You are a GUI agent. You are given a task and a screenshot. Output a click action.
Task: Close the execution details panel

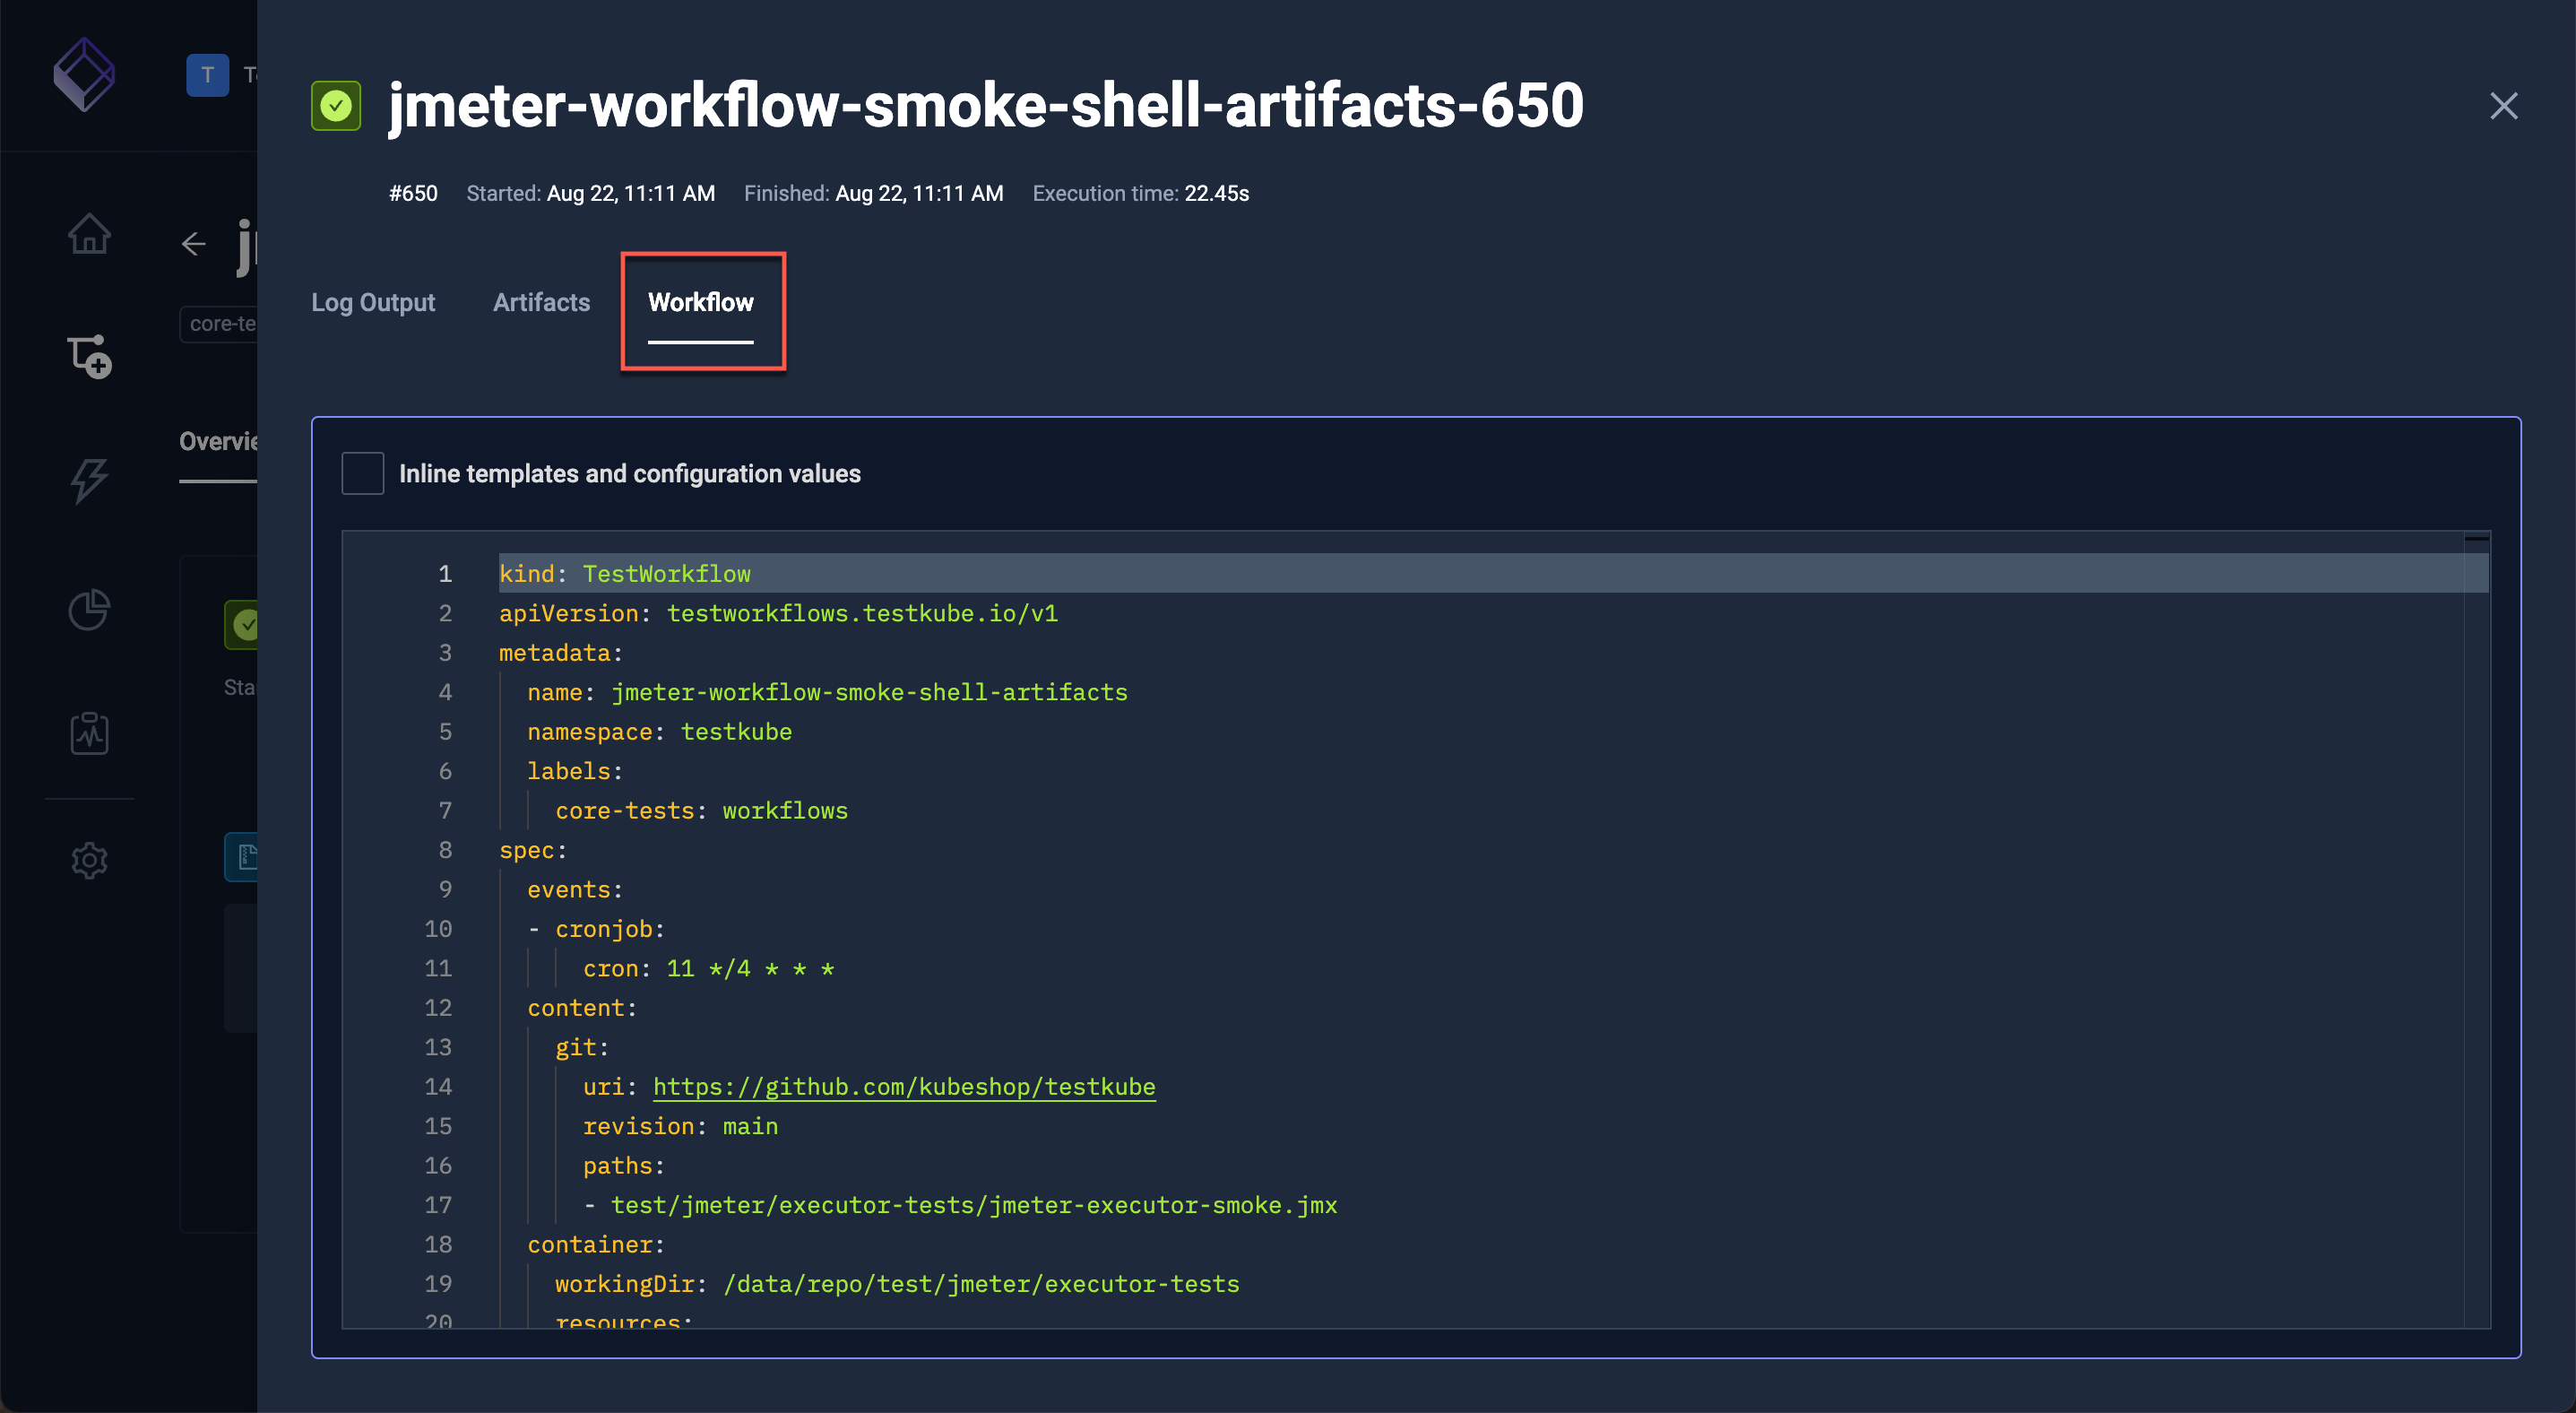(2503, 106)
